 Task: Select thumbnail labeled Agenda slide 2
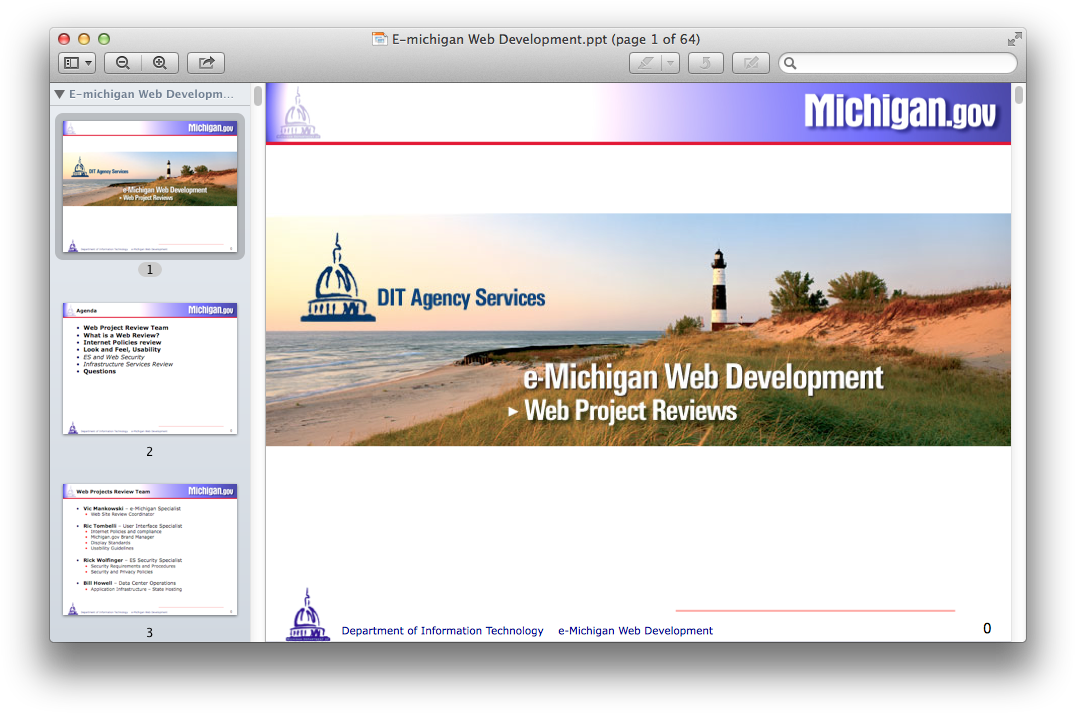click(149, 369)
